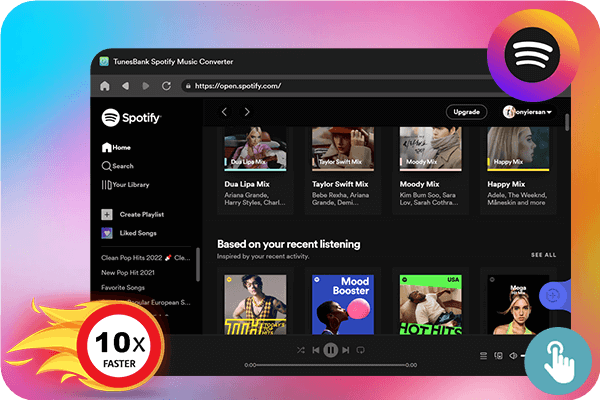Click the open.spotify.com address field

click(337, 86)
